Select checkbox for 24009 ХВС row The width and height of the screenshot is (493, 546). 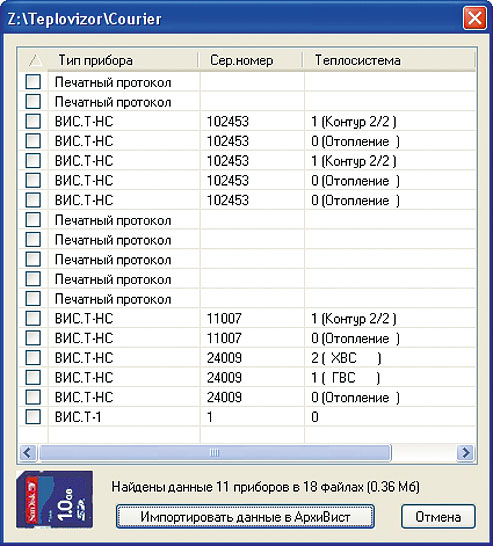click(33, 358)
